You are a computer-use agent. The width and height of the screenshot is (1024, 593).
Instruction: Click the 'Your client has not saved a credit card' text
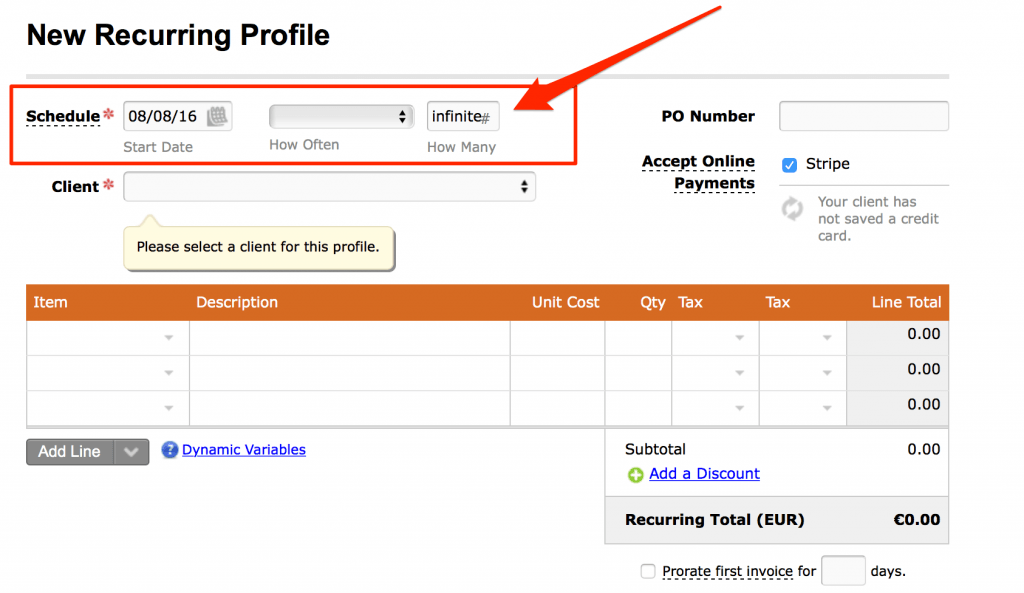[x=878, y=219]
